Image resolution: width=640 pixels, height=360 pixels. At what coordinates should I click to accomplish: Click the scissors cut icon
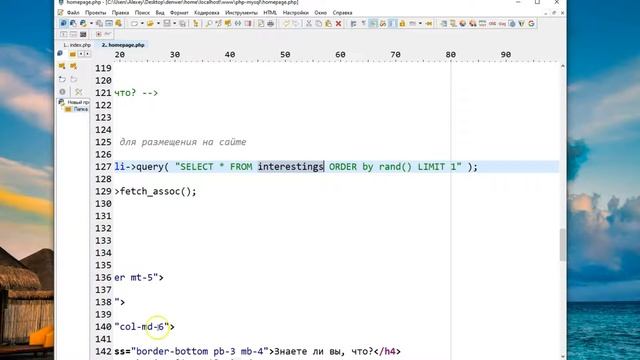[x=309, y=24]
